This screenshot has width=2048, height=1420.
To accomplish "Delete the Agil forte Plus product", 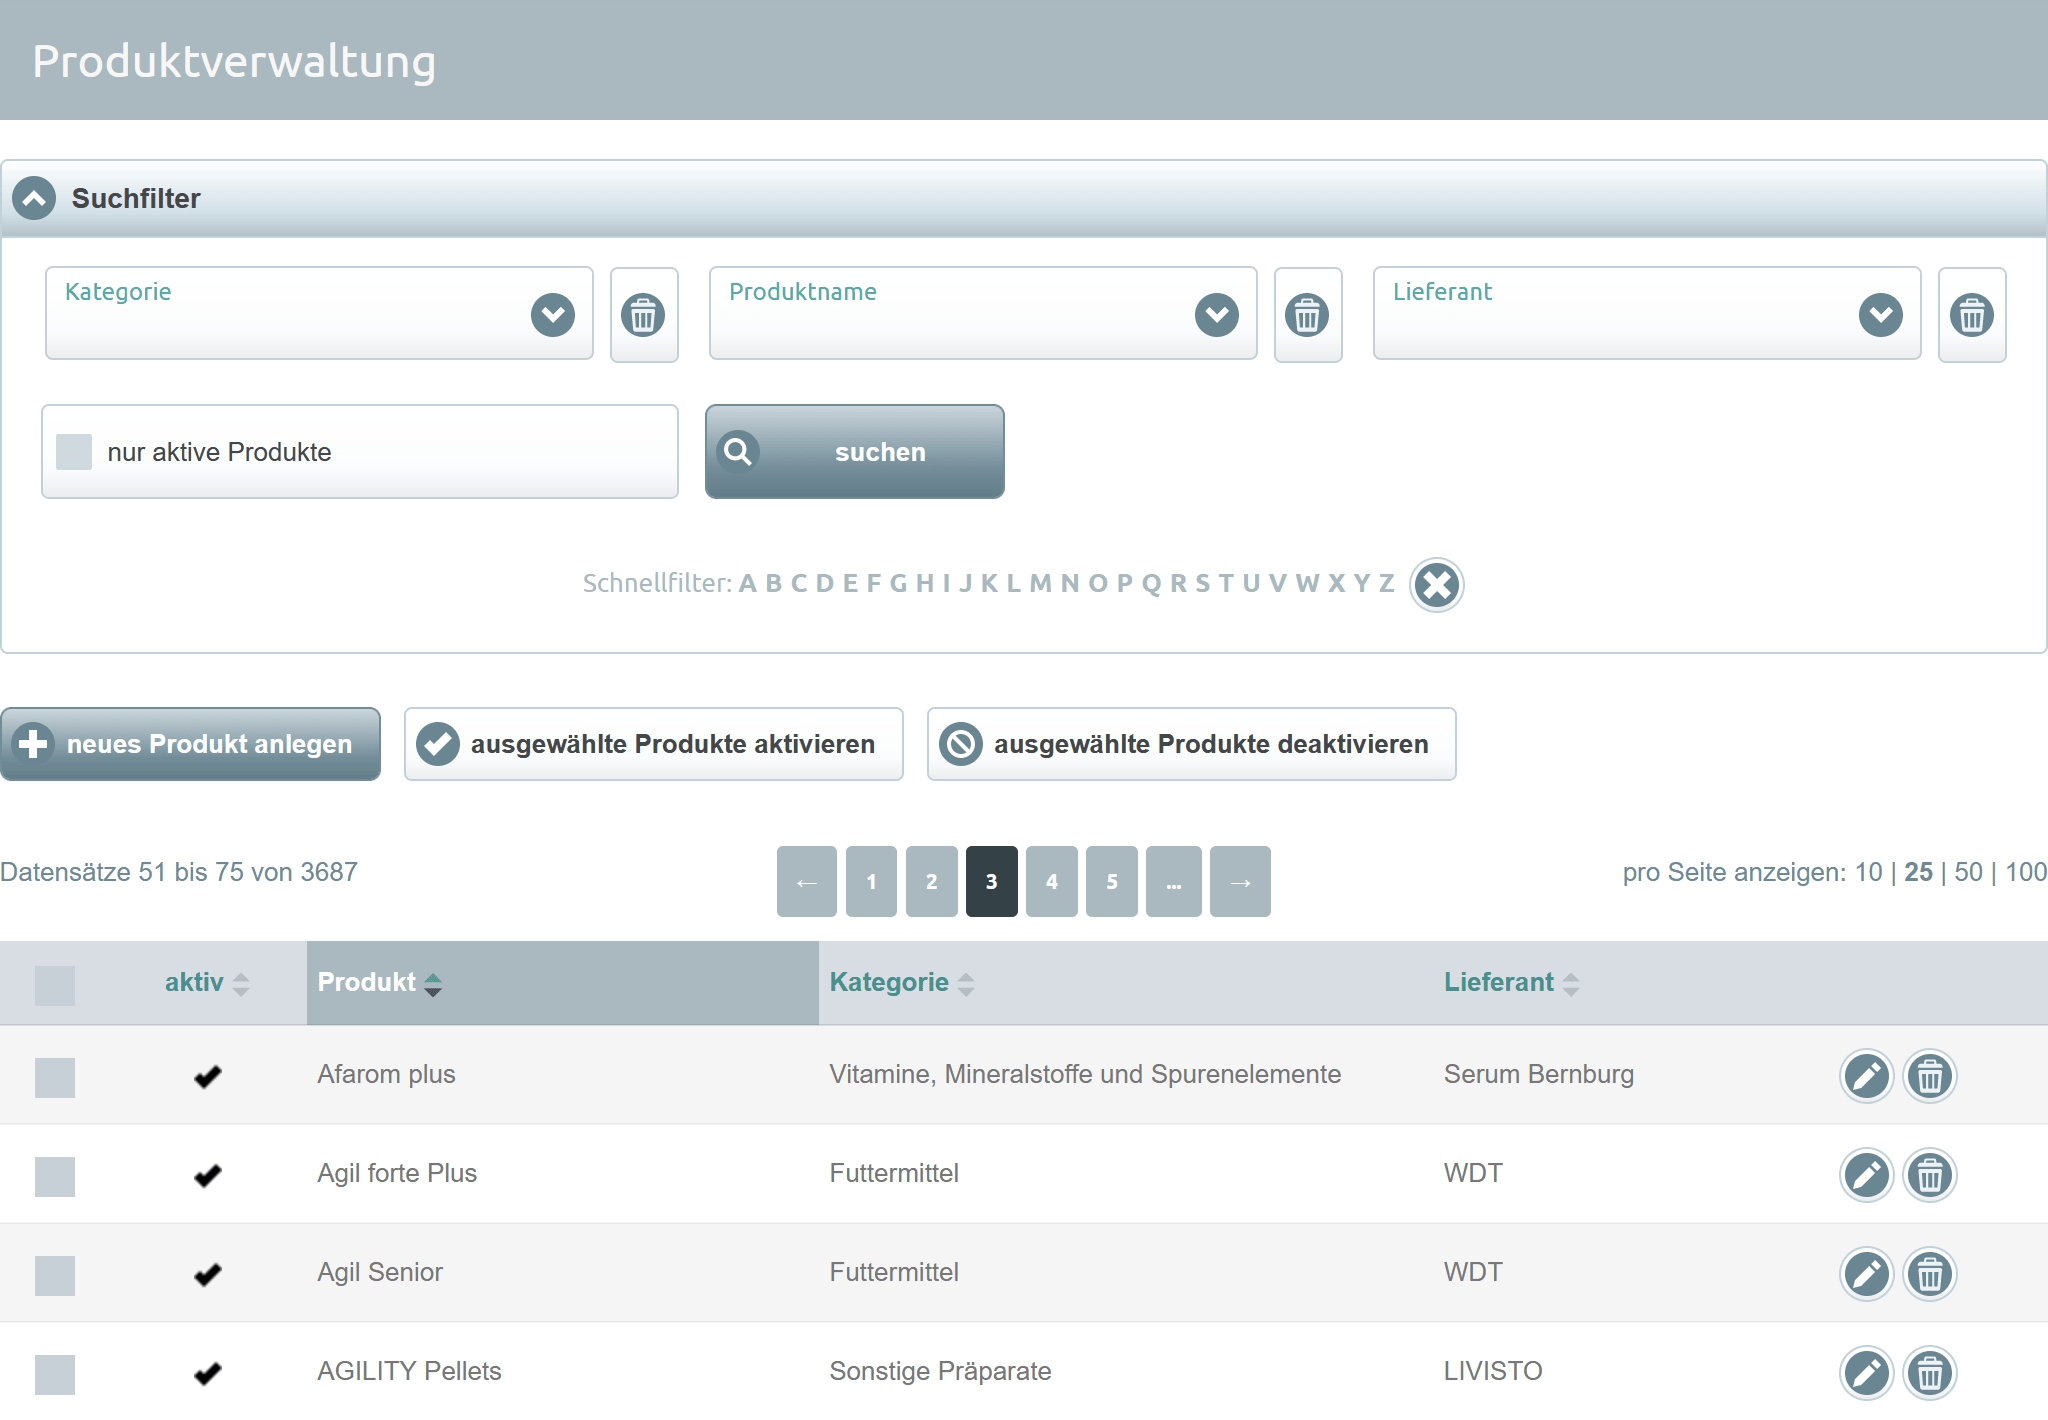I will pyautogui.click(x=1929, y=1175).
